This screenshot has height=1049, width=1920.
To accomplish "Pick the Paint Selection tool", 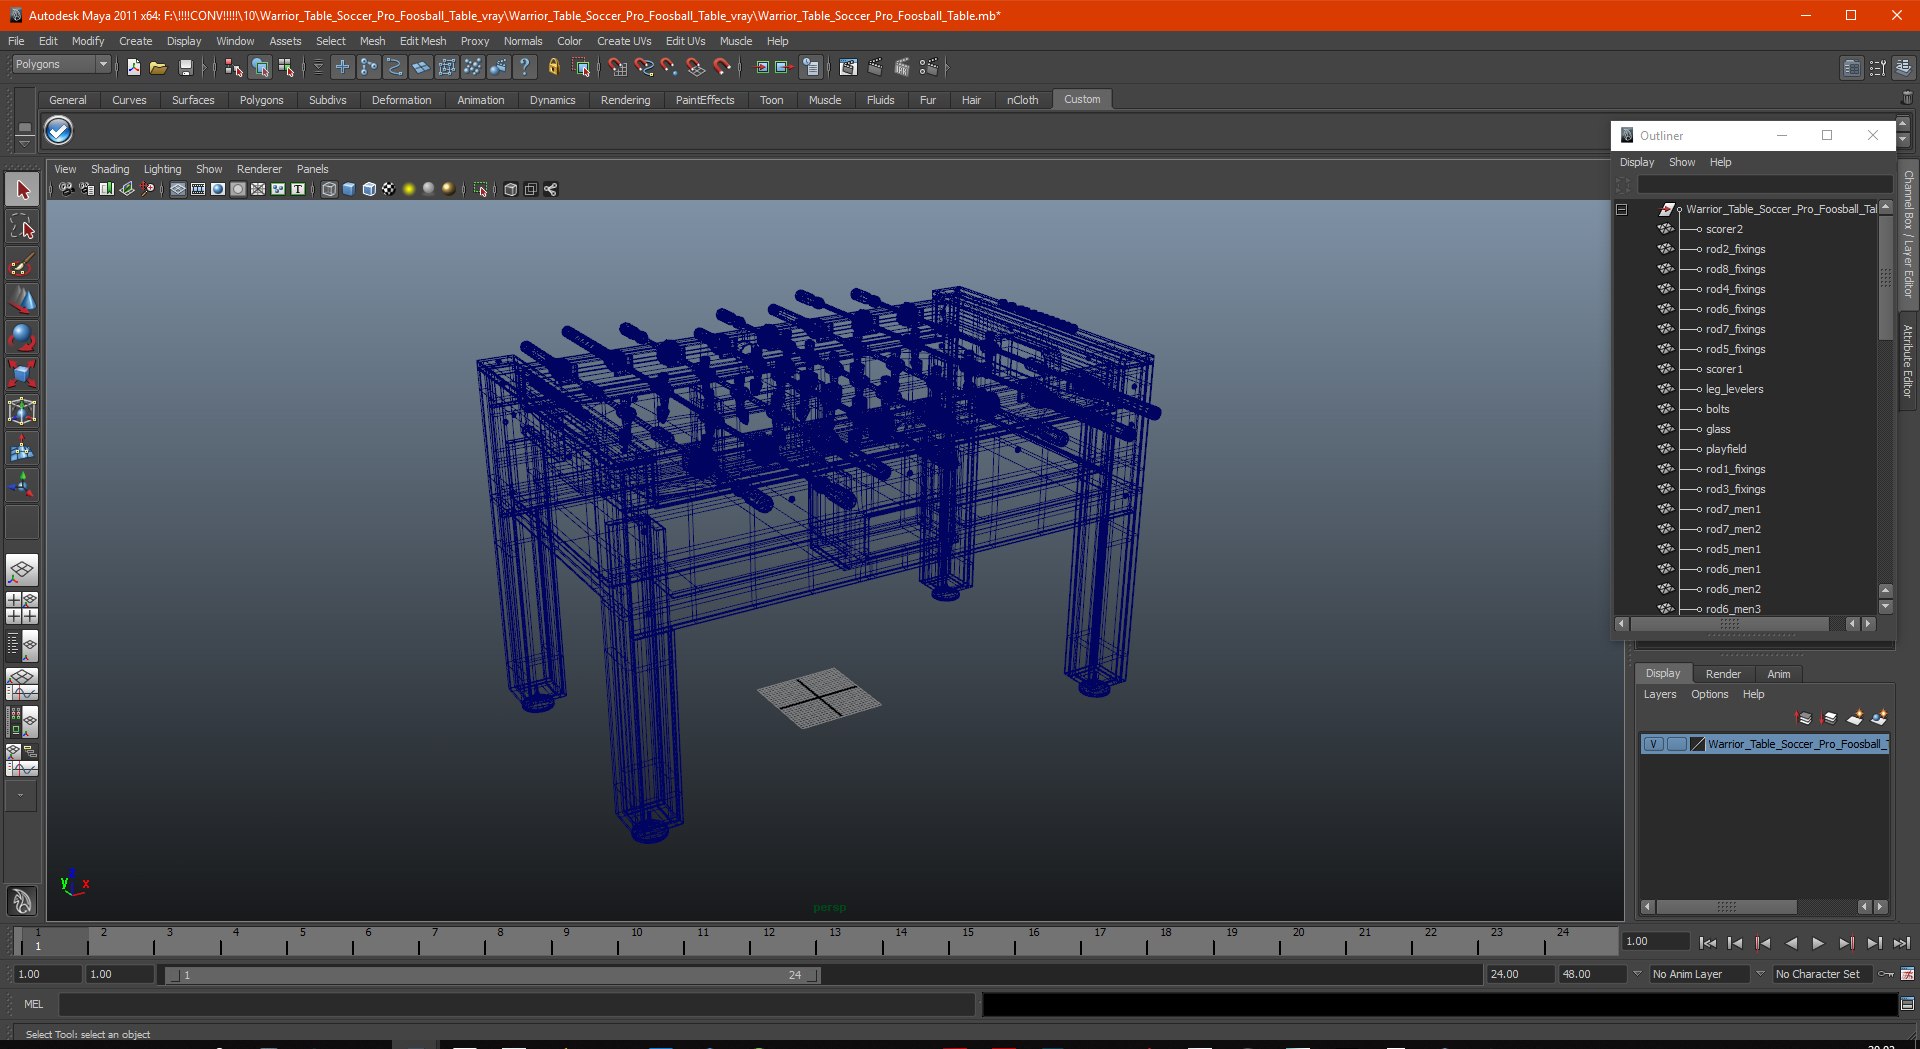I will pos(22,264).
